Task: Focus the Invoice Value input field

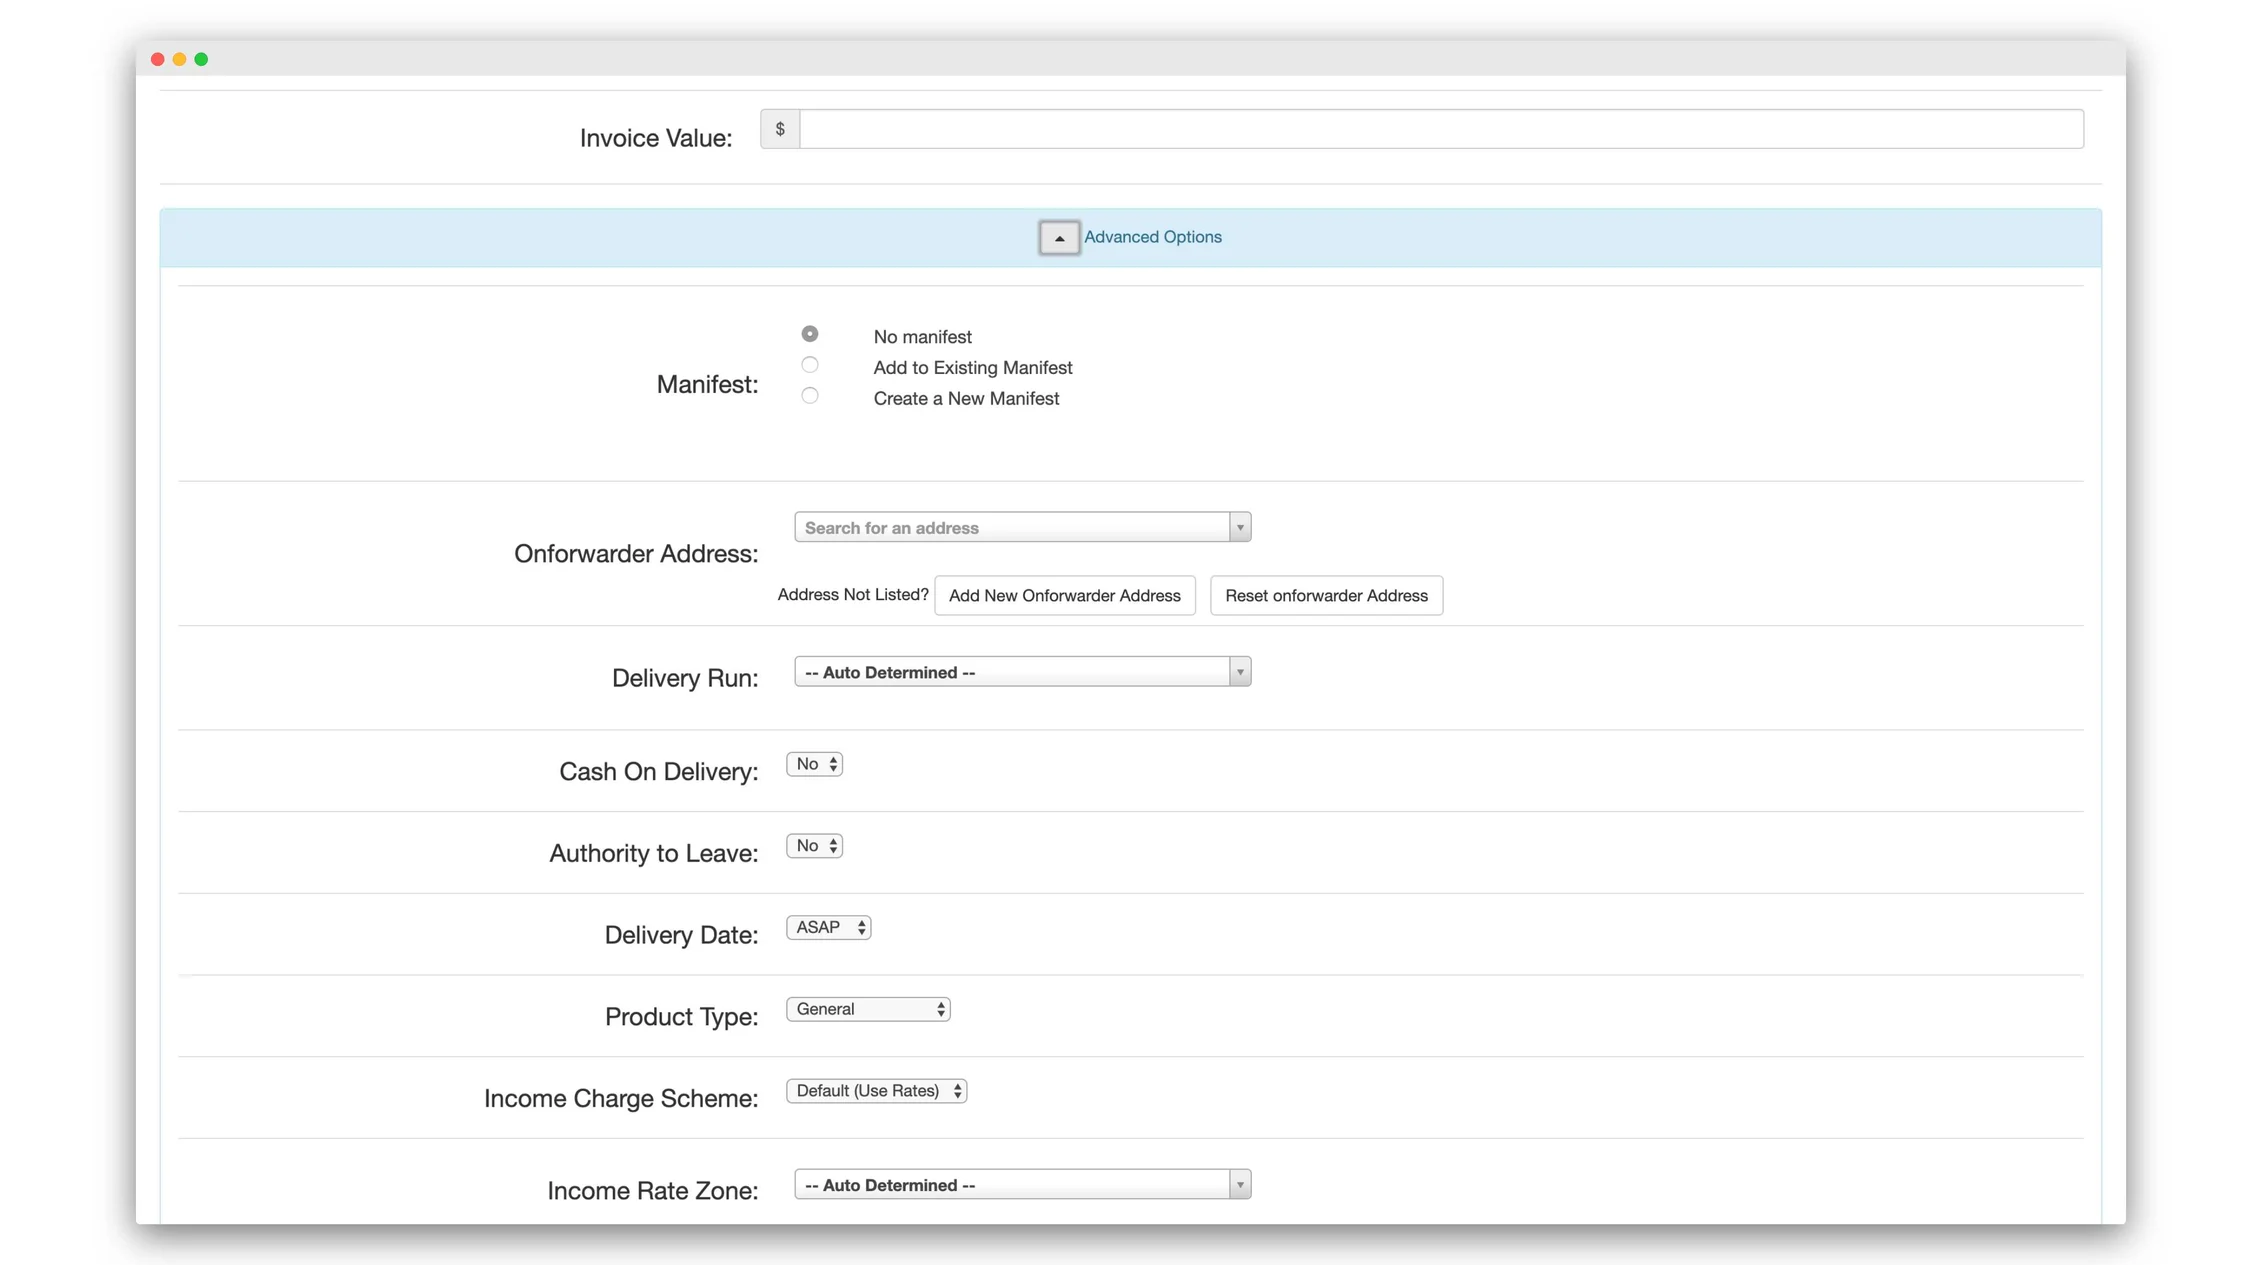Action: tap(1440, 129)
